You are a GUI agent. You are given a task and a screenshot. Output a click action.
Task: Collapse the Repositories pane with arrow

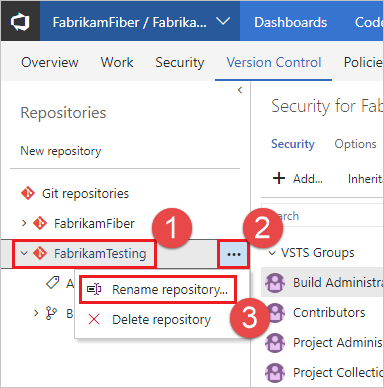click(240, 90)
